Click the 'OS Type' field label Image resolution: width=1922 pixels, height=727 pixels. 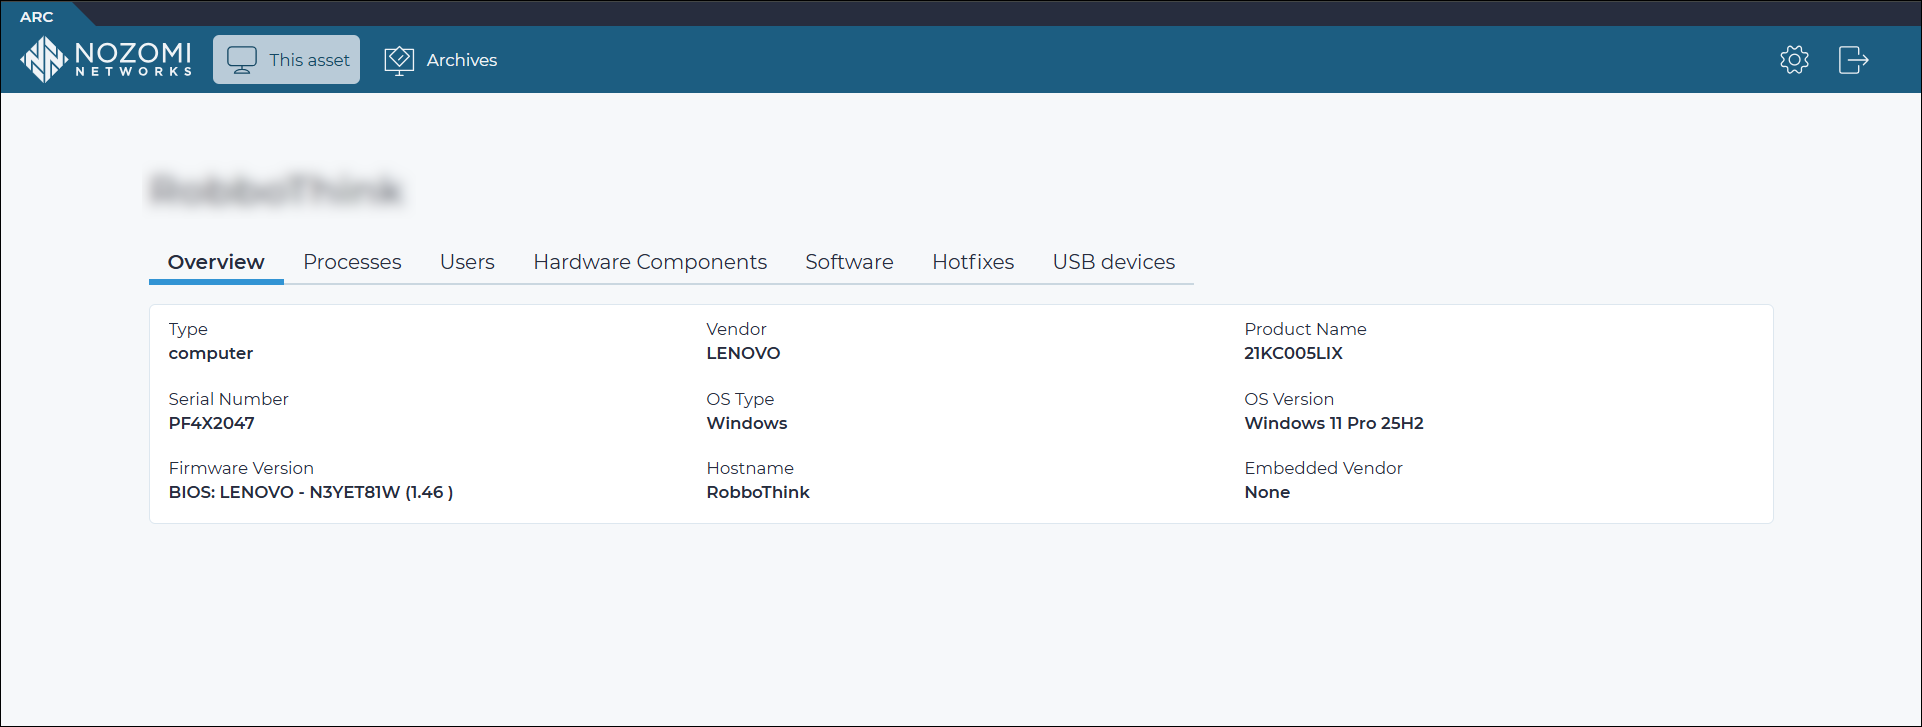click(740, 399)
